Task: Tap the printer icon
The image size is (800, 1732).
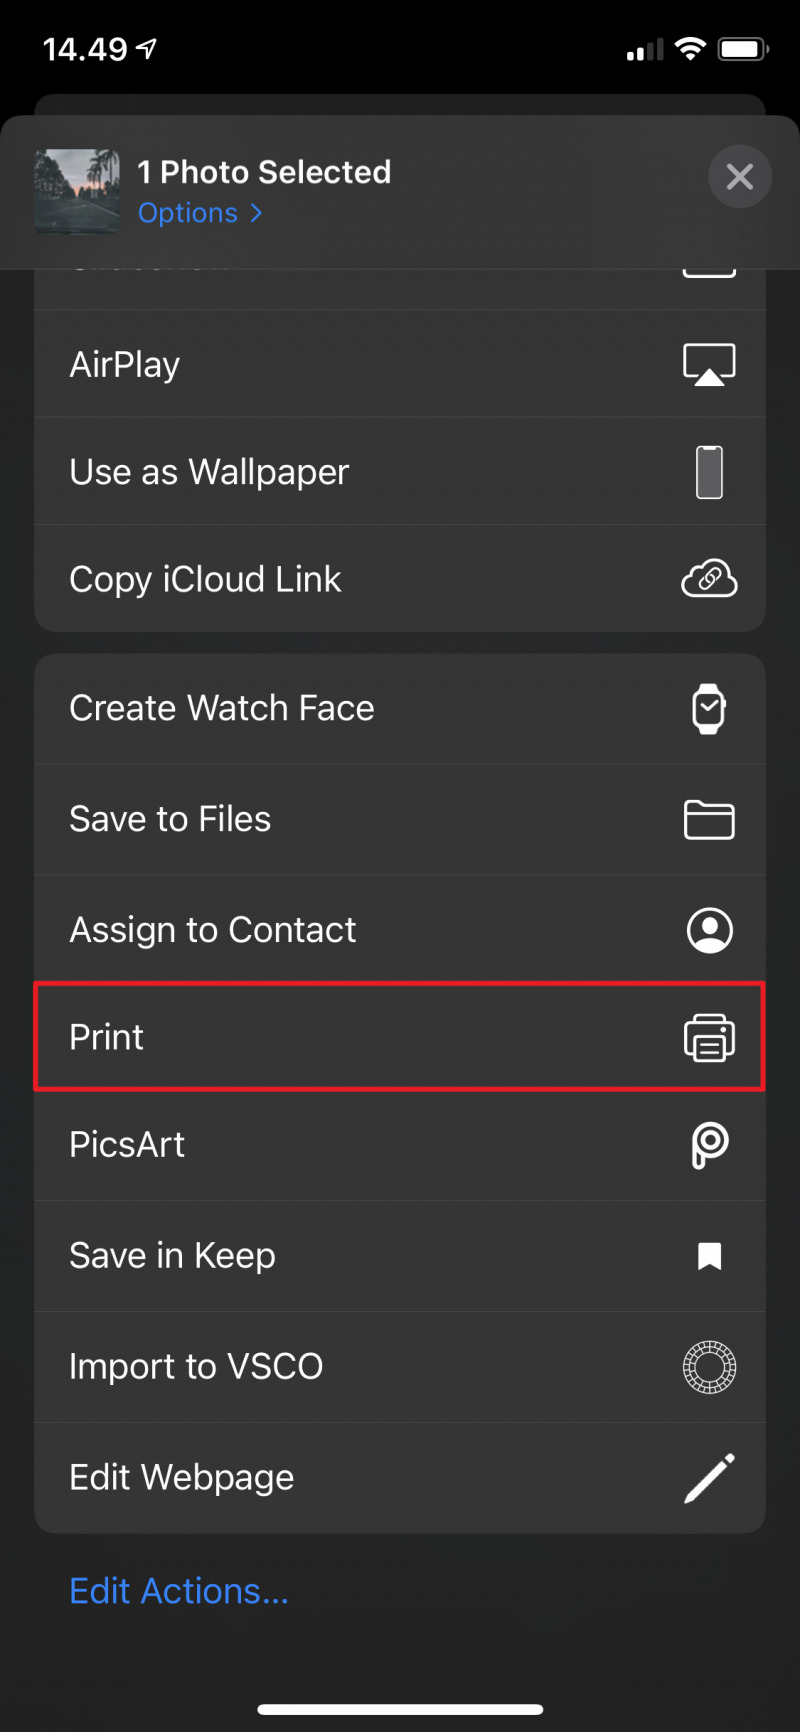Action: tap(709, 1037)
